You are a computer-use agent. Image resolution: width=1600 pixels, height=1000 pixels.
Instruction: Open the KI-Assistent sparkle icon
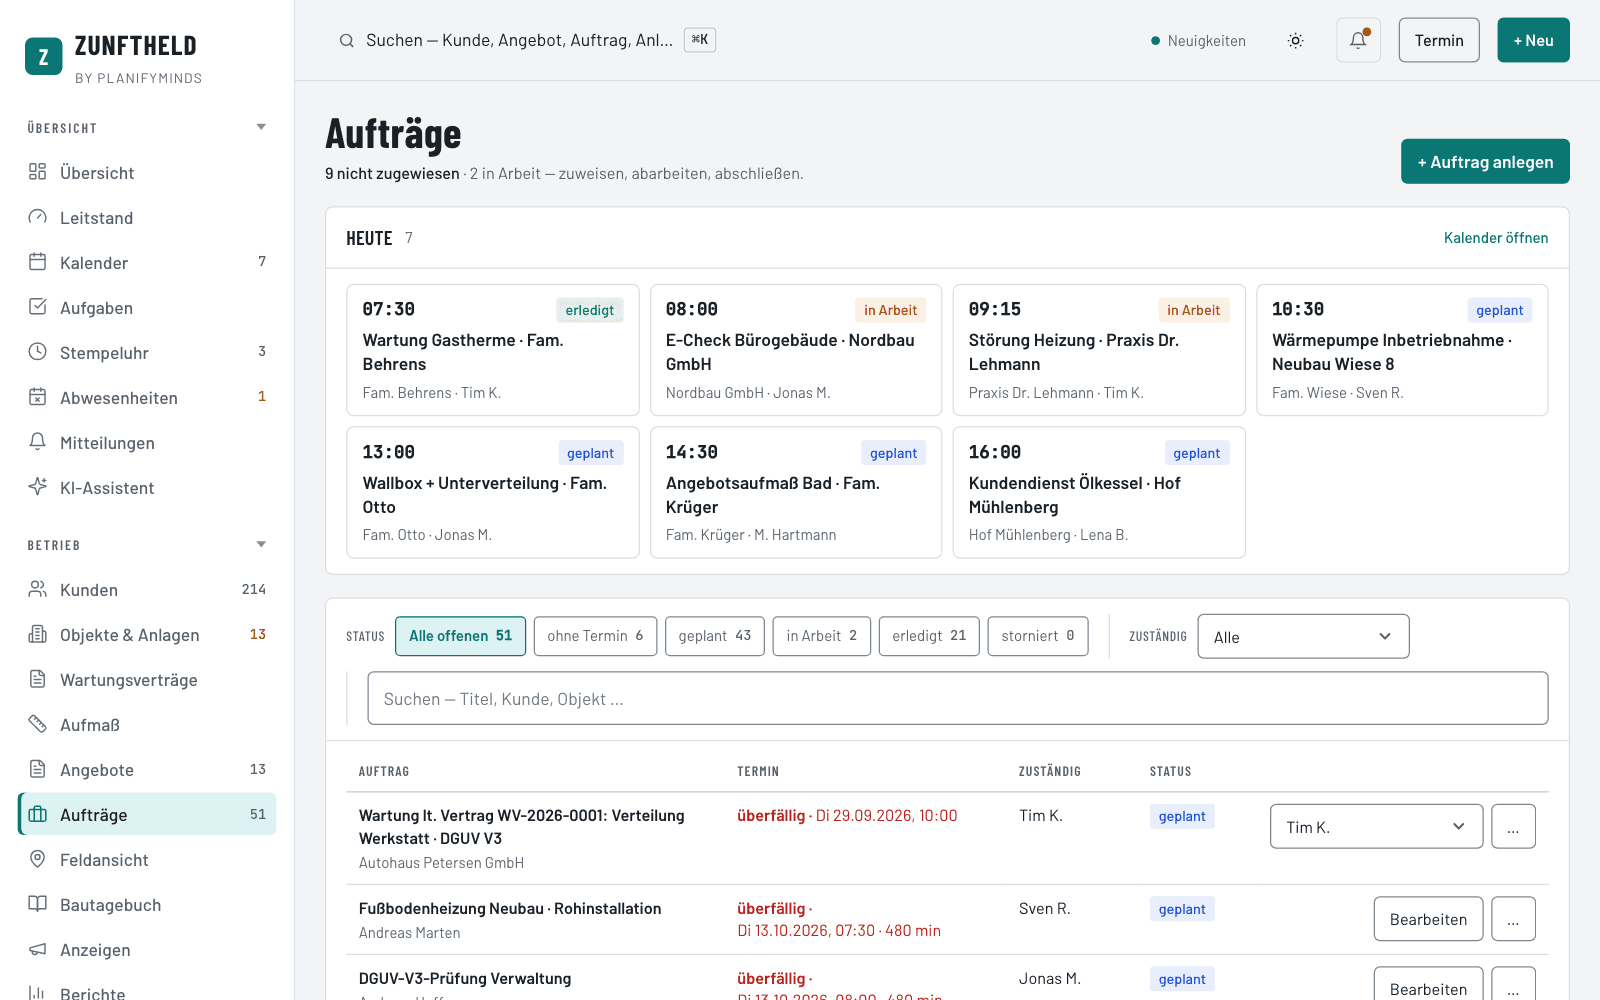coord(38,487)
